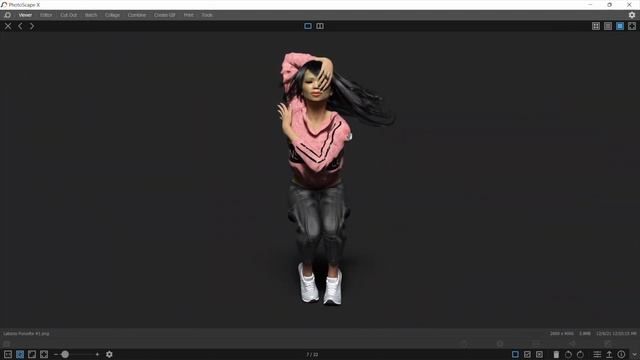Rotate image clockwise

pyautogui.click(x=580, y=354)
